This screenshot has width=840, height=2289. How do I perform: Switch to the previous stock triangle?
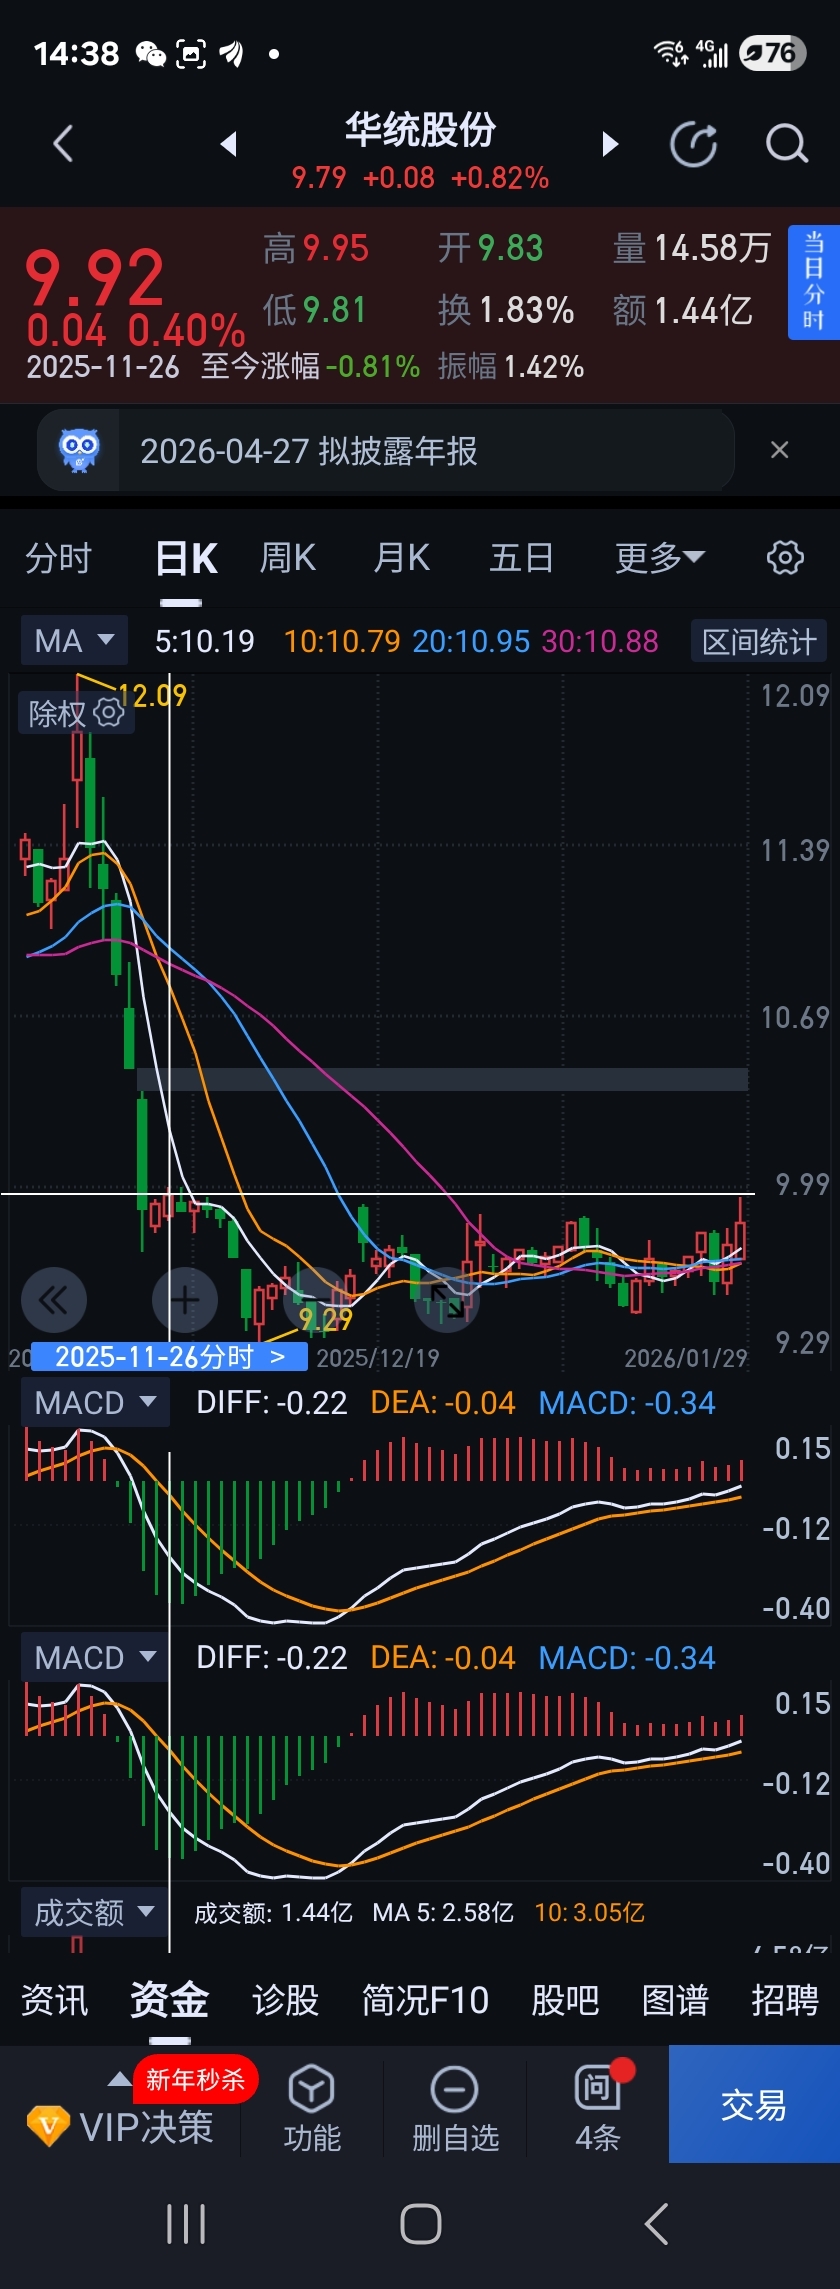[x=228, y=144]
